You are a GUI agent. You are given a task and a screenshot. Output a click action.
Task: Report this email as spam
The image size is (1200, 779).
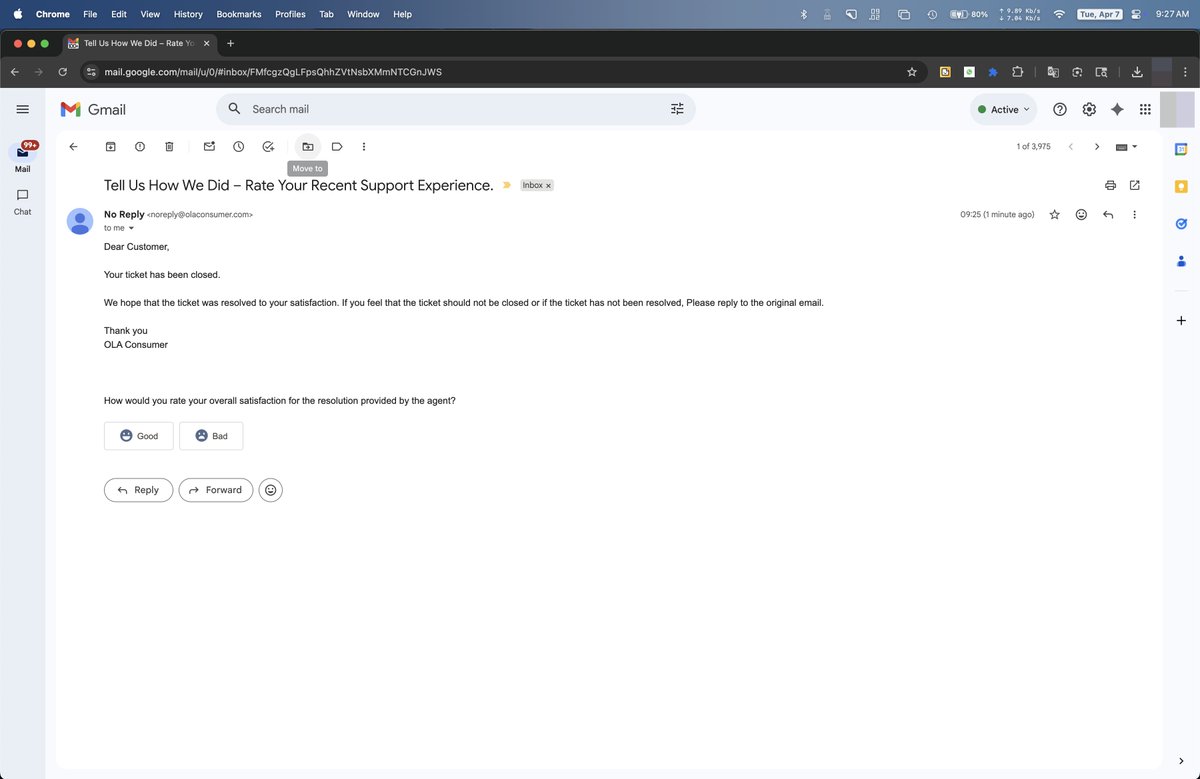point(140,146)
